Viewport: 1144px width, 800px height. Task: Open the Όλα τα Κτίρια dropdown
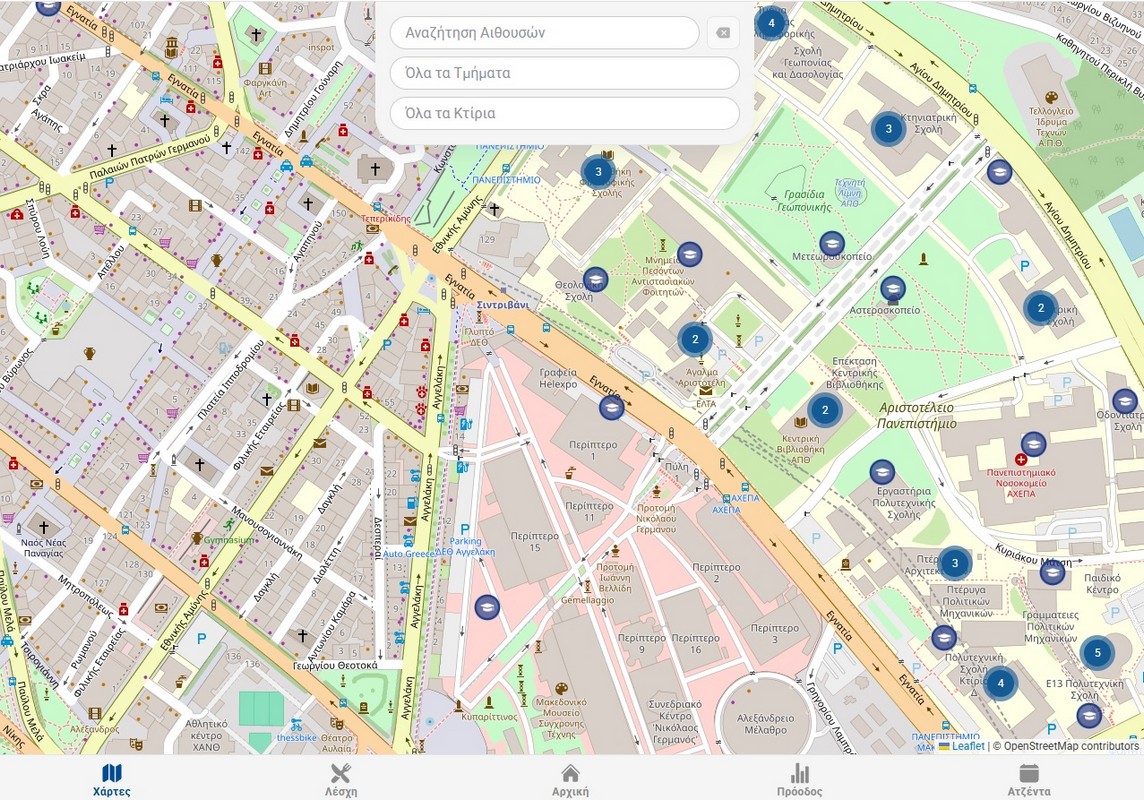pos(564,113)
